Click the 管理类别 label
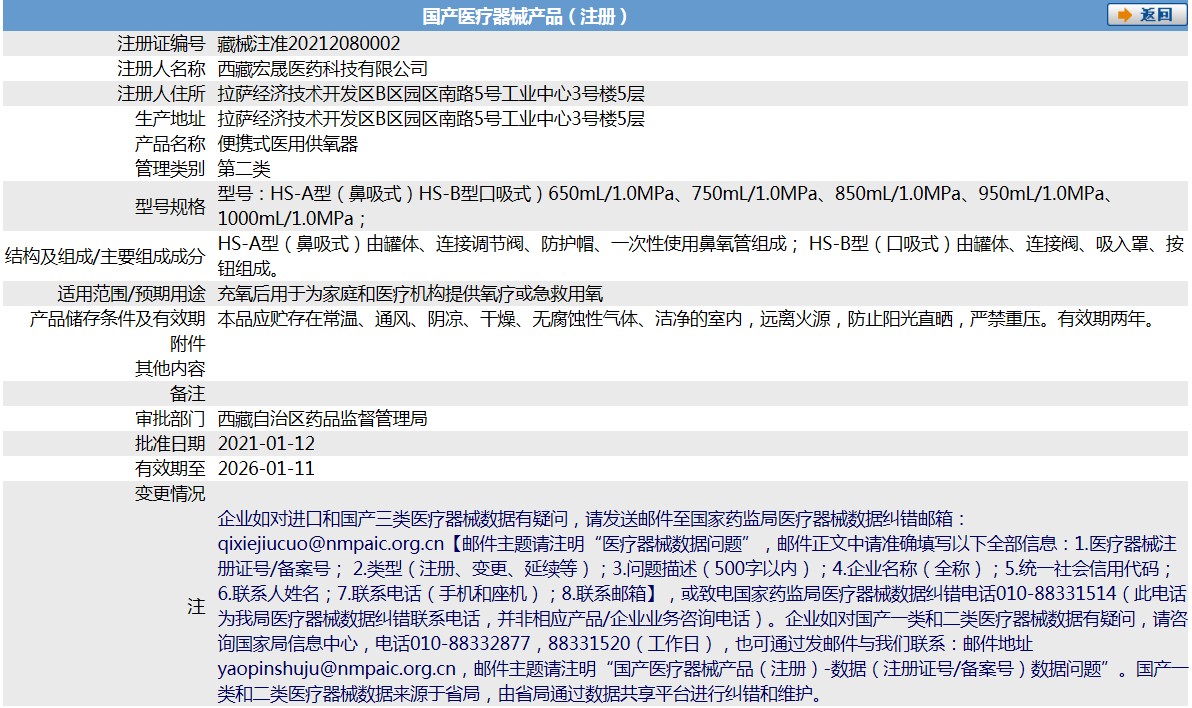Image resolution: width=1192 pixels, height=708 pixels. point(170,170)
